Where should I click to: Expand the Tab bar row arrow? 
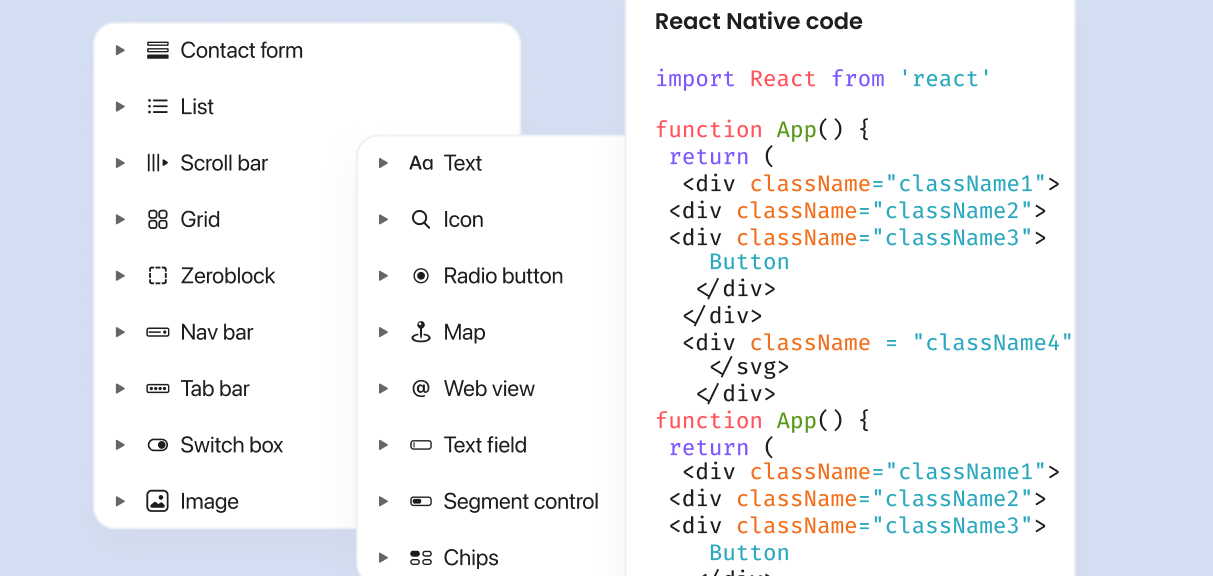[x=120, y=389]
